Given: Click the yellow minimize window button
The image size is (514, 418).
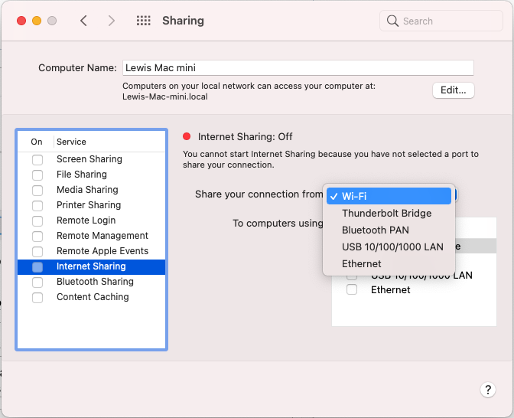Looking at the screenshot, I should click(37, 21).
